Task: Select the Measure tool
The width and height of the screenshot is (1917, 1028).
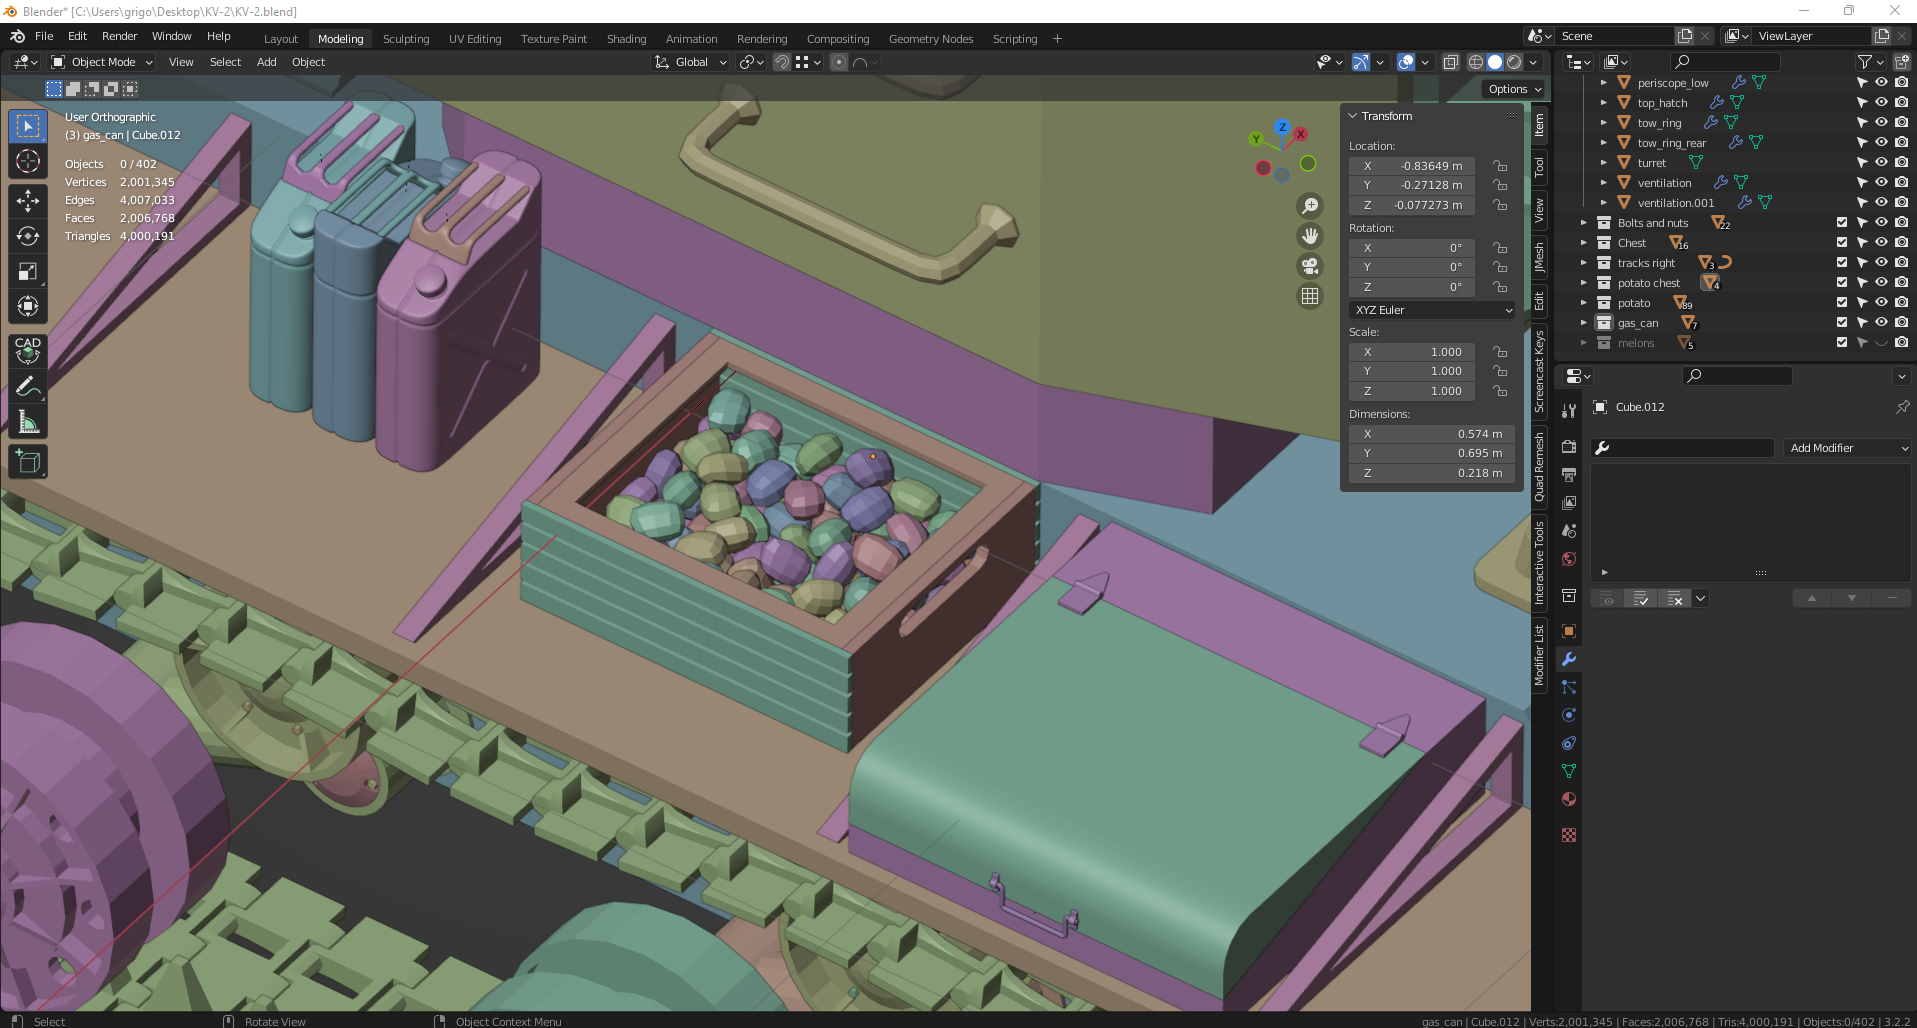Action: (x=28, y=423)
